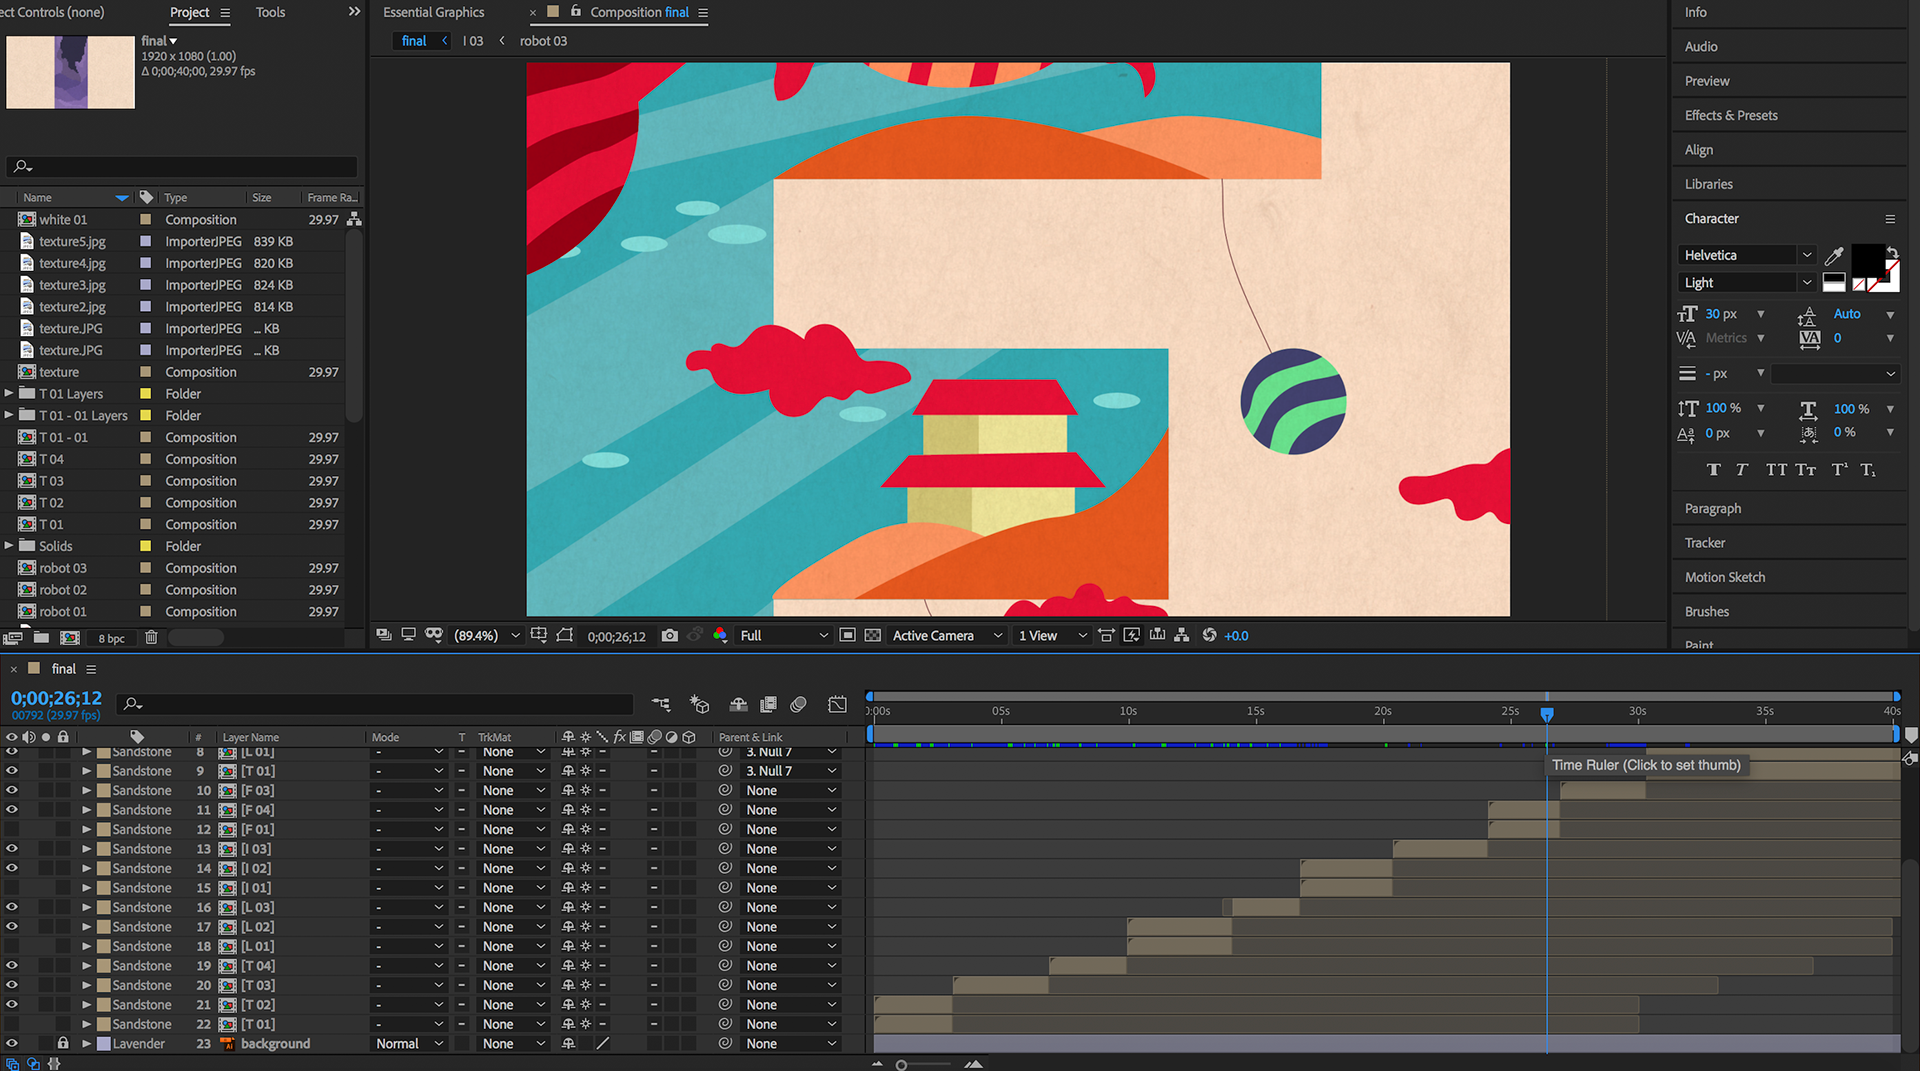Enable motion blur icon in timeline
Screen dimensions: 1920x1071
[798, 705]
